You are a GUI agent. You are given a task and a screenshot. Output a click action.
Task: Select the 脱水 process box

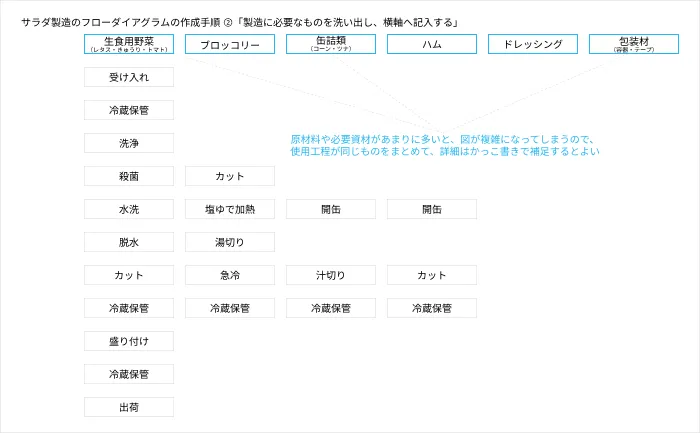click(129, 242)
